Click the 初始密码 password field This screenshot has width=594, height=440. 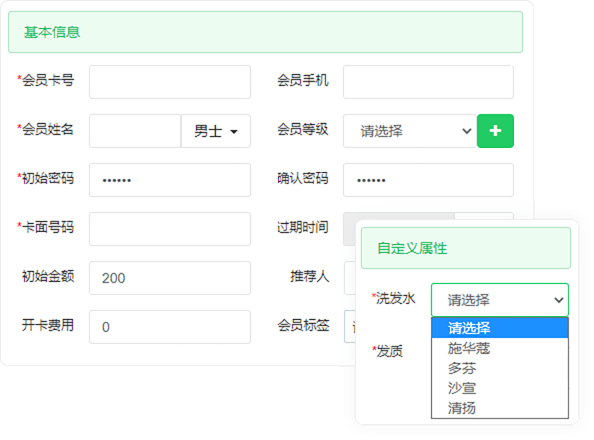170,180
